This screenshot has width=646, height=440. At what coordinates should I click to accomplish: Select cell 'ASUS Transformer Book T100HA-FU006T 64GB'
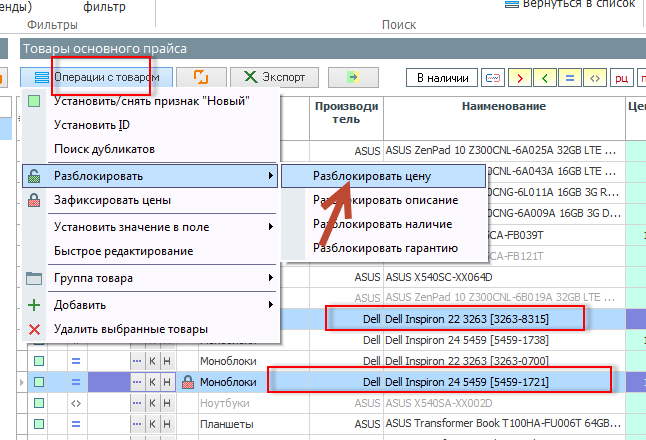(x=504, y=424)
